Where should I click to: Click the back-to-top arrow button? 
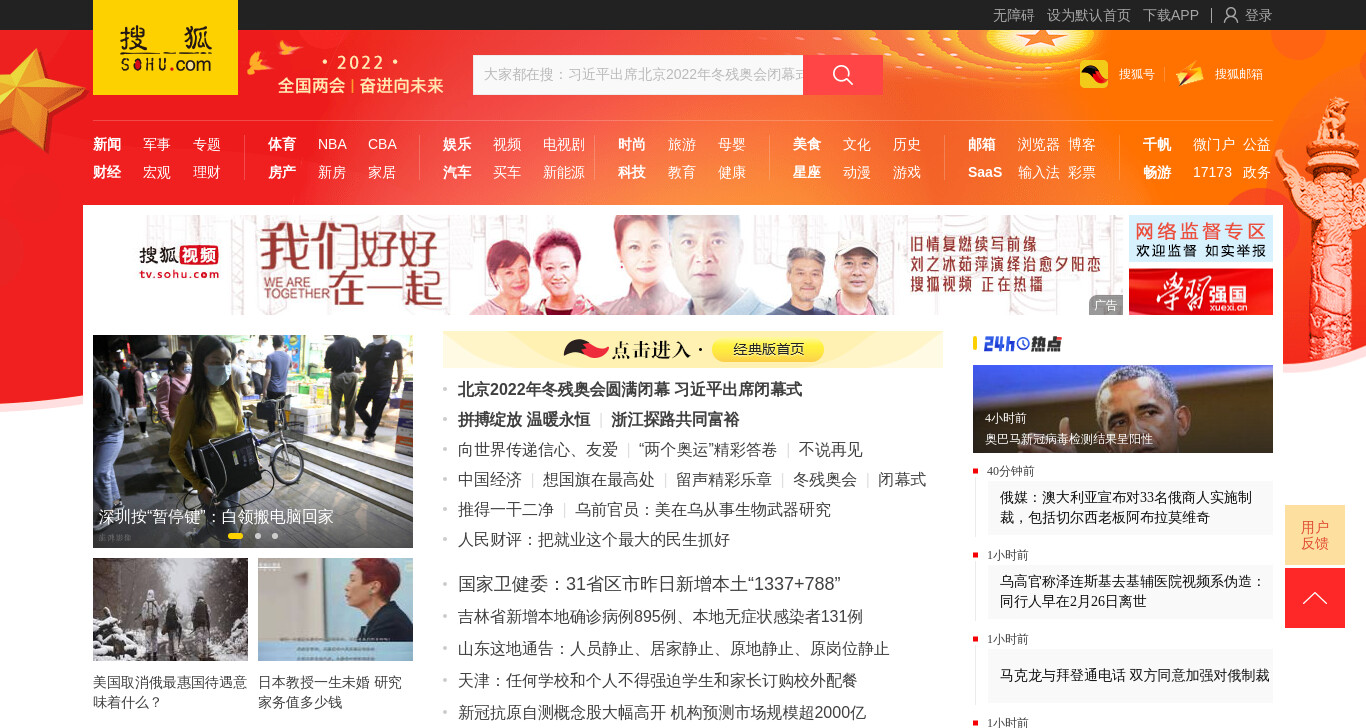(1315, 598)
